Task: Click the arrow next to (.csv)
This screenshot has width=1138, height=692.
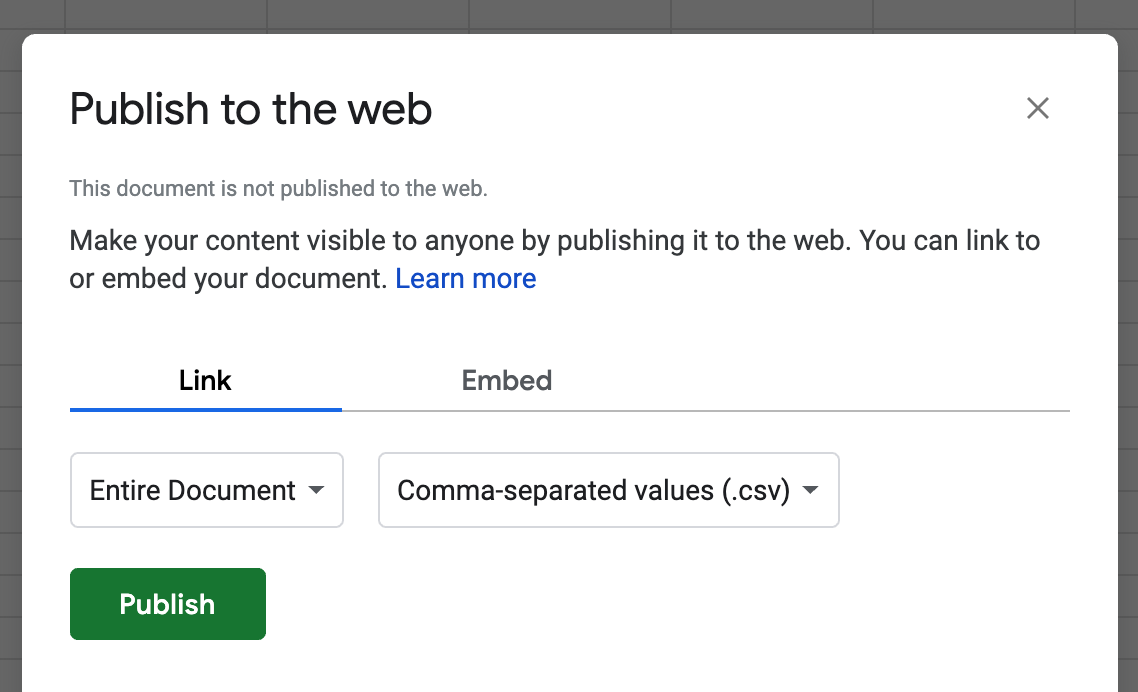Action: (810, 490)
